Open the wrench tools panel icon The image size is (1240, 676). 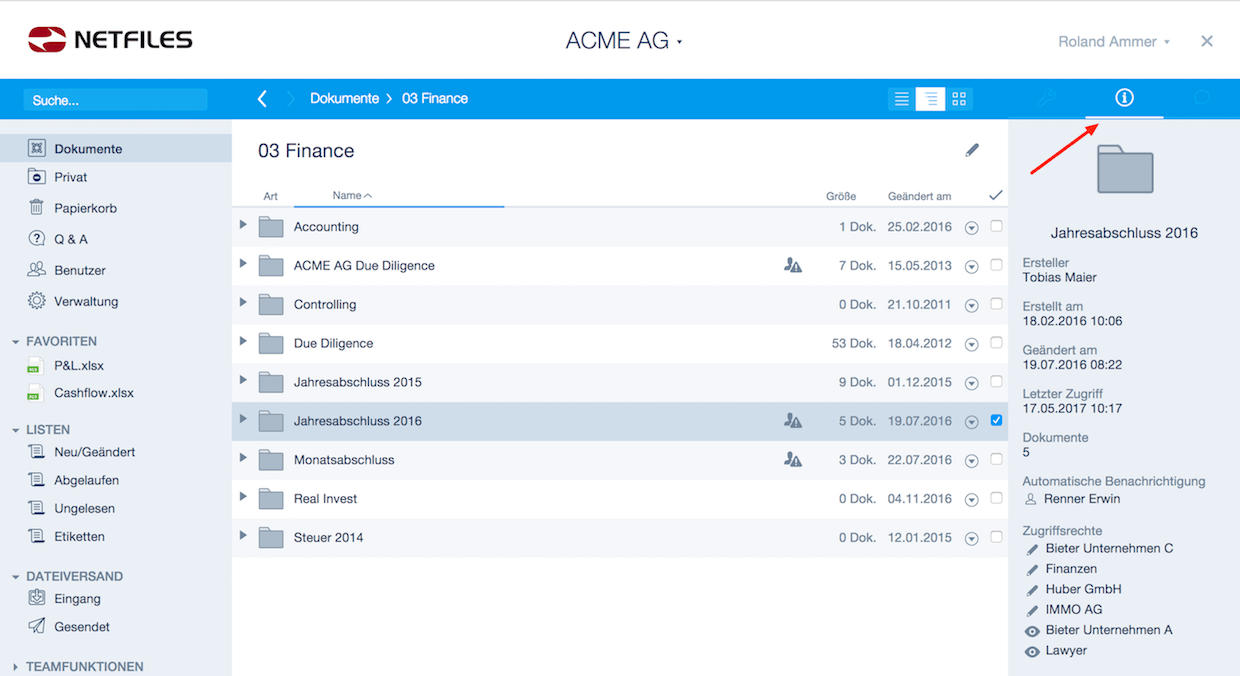coord(1047,98)
